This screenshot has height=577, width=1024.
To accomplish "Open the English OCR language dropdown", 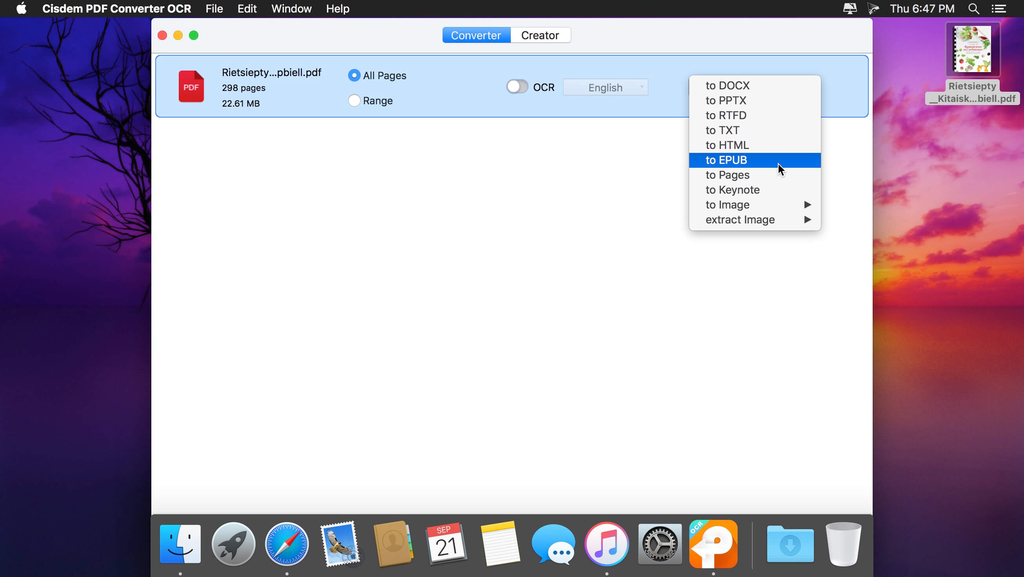I will tap(605, 87).
